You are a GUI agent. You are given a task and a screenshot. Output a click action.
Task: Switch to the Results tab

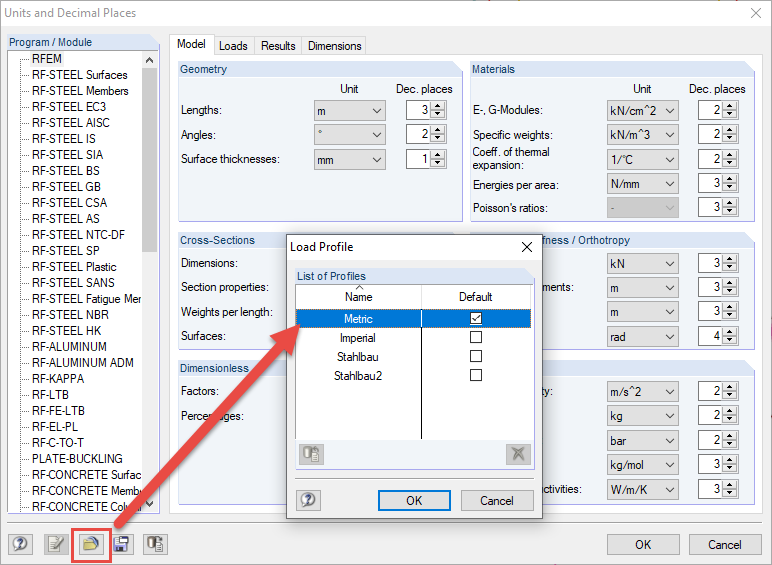[278, 46]
